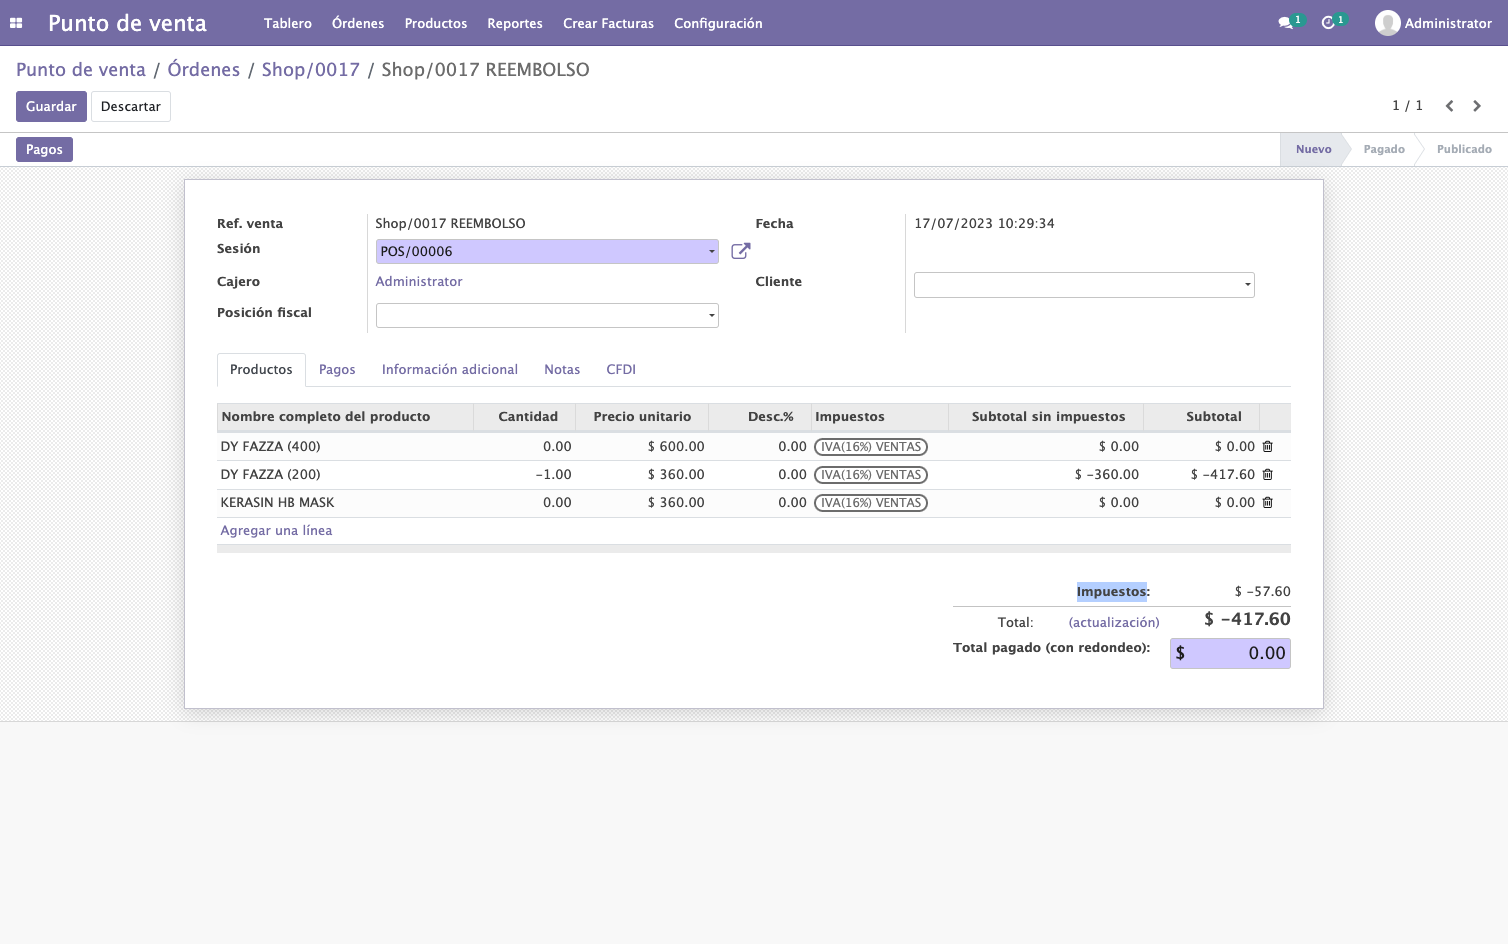This screenshot has height=944, width=1508.
Task: Select the Publicado status stage
Action: click(1464, 149)
